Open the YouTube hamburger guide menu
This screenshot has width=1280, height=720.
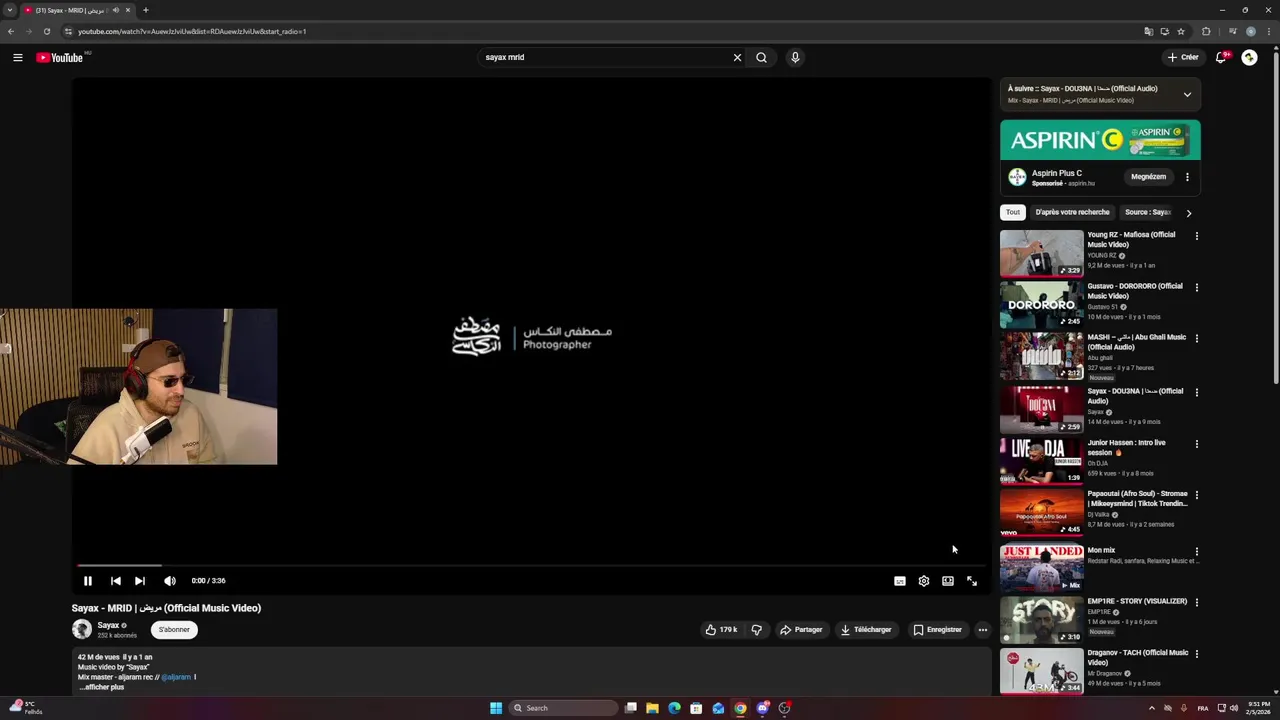[x=17, y=57]
